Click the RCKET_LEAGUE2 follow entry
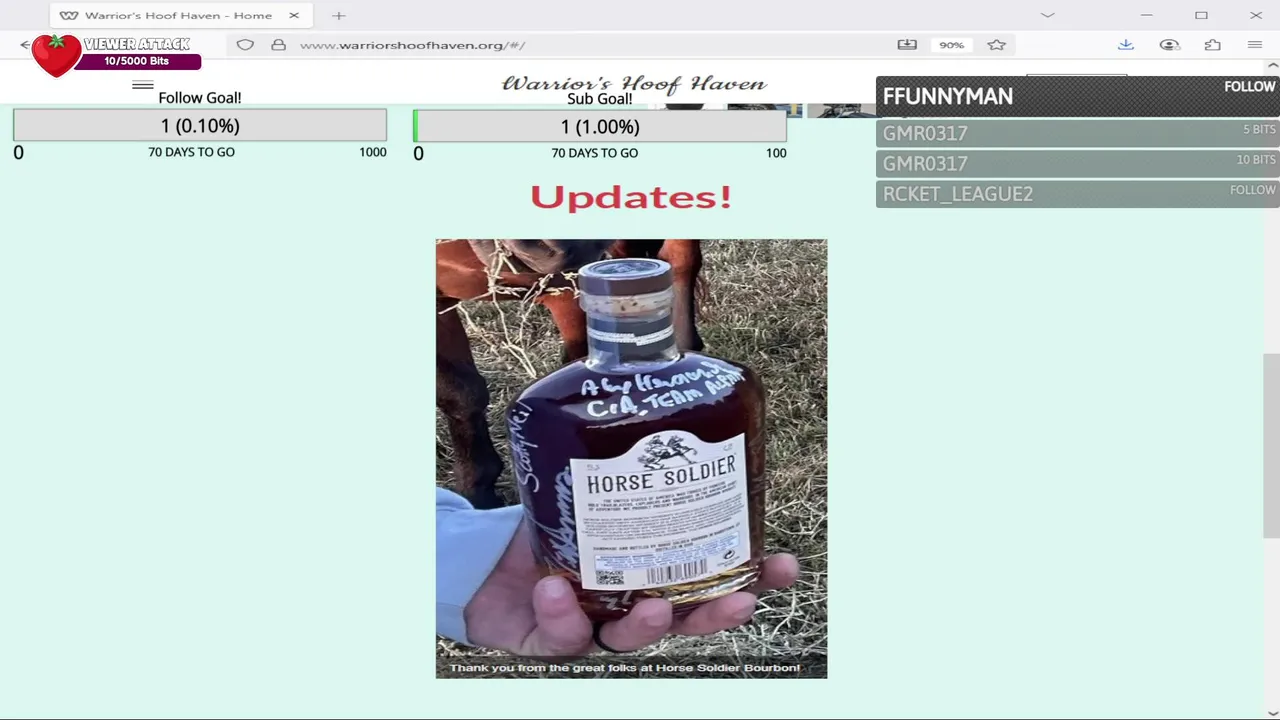 pos(1077,193)
